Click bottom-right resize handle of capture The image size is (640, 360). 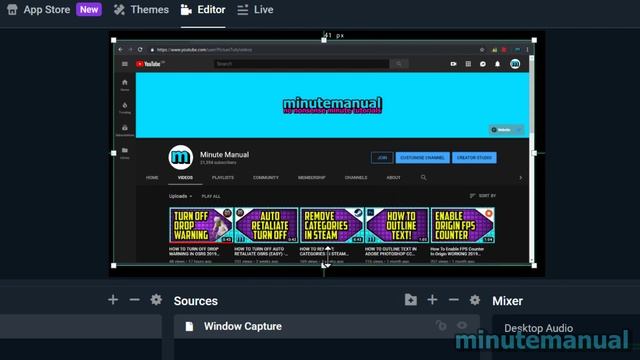(x=534, y=266)
